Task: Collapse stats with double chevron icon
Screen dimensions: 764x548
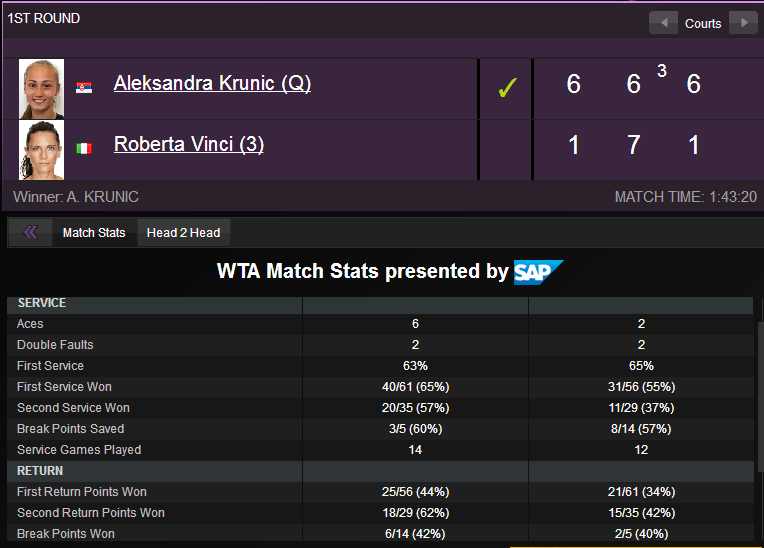Action: click(x=30, y=232)
